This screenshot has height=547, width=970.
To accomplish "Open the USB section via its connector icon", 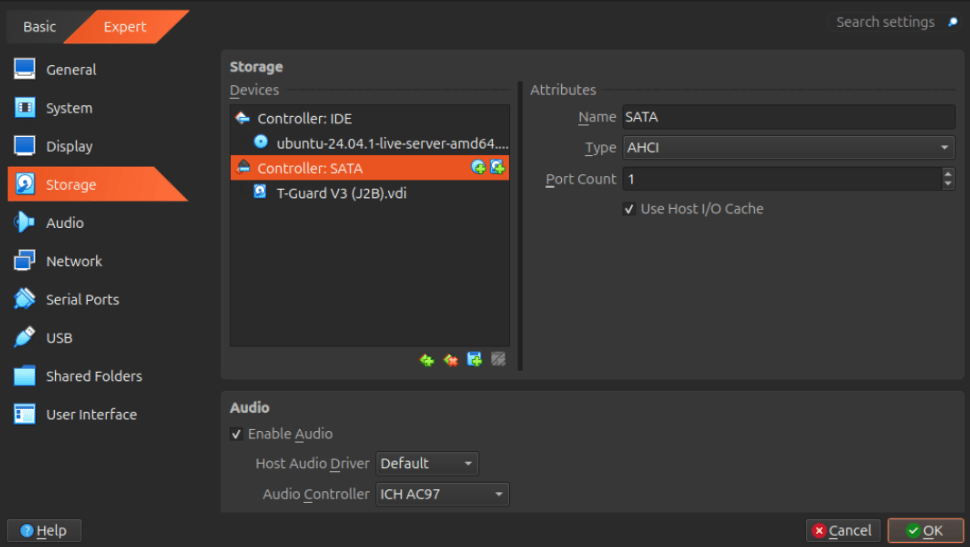I will pyautogui.click(x=25, y=338).
